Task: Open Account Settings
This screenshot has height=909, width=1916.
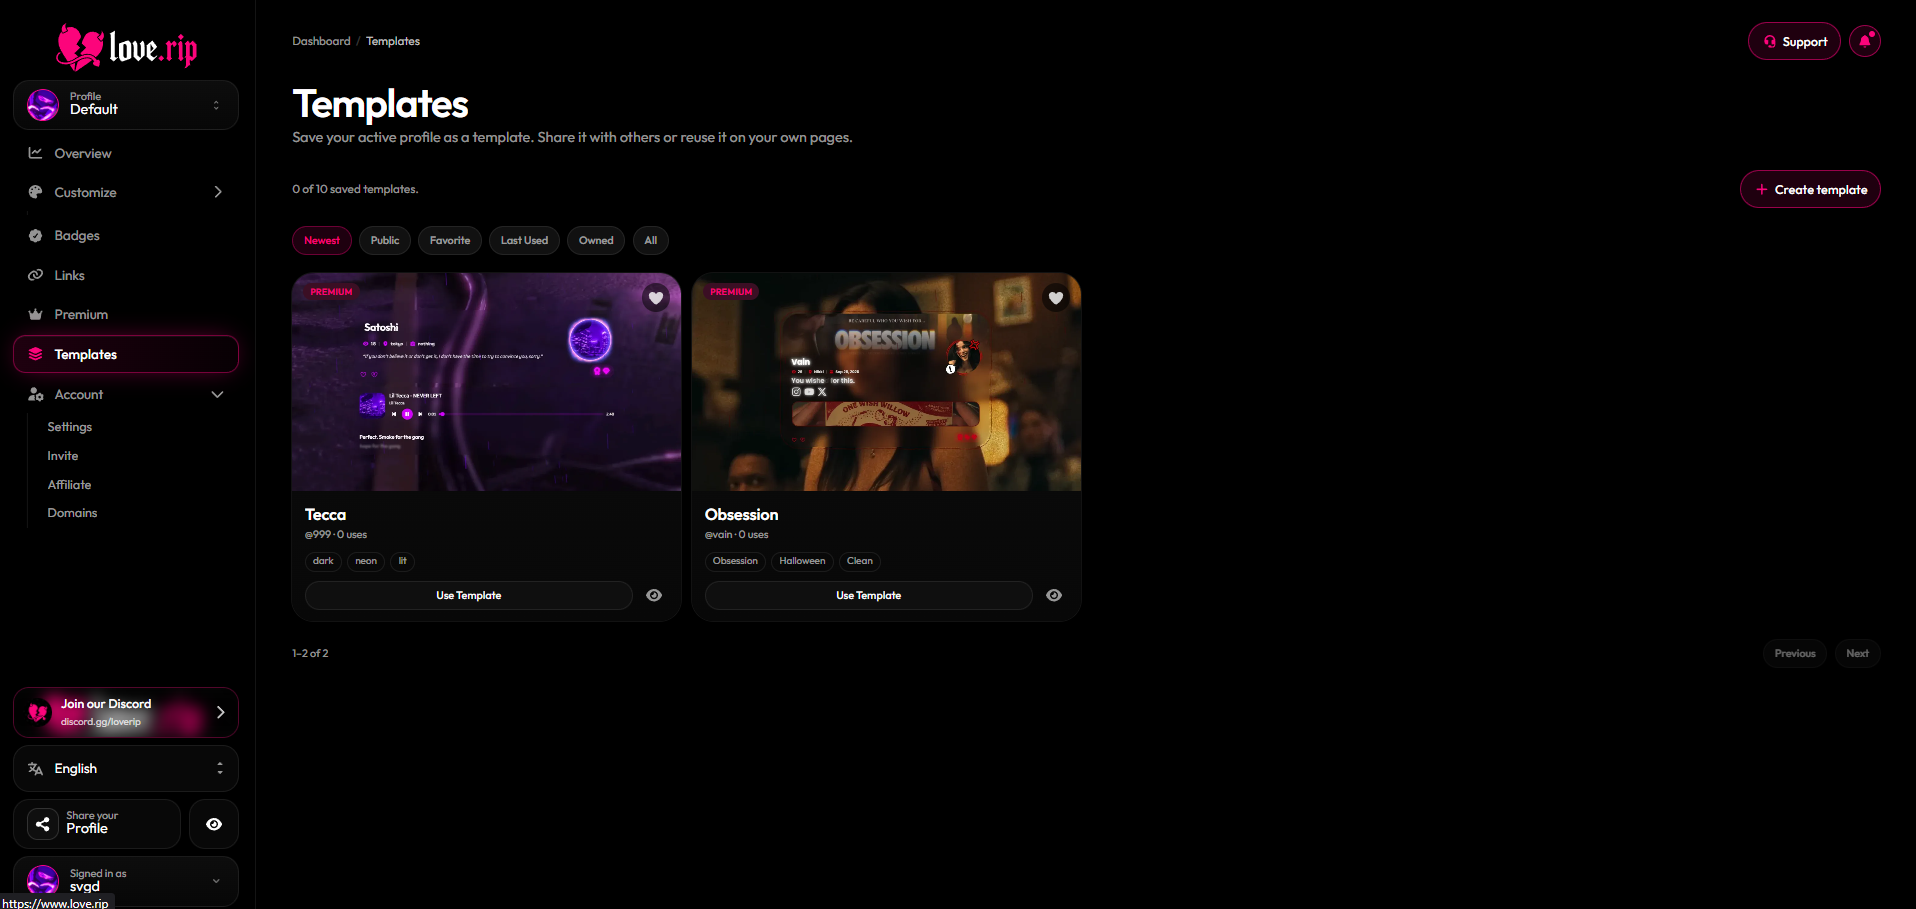Action: (x=70, y=427)
